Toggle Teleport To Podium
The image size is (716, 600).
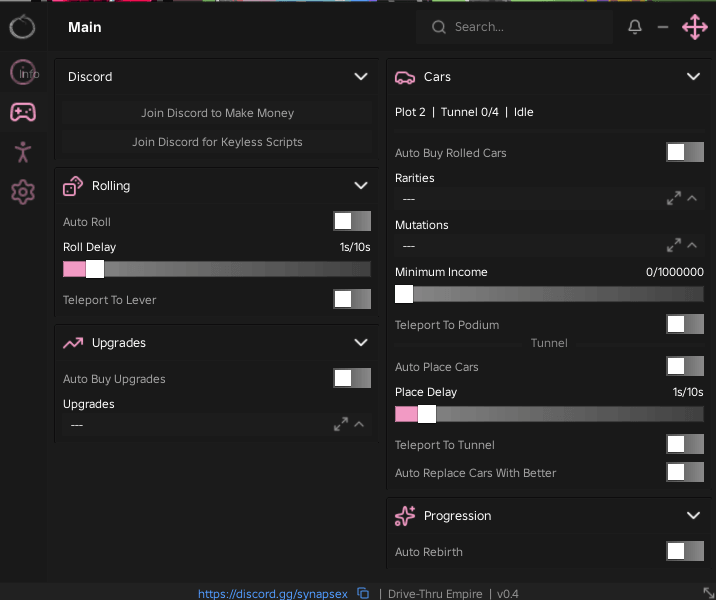(685, 324)
